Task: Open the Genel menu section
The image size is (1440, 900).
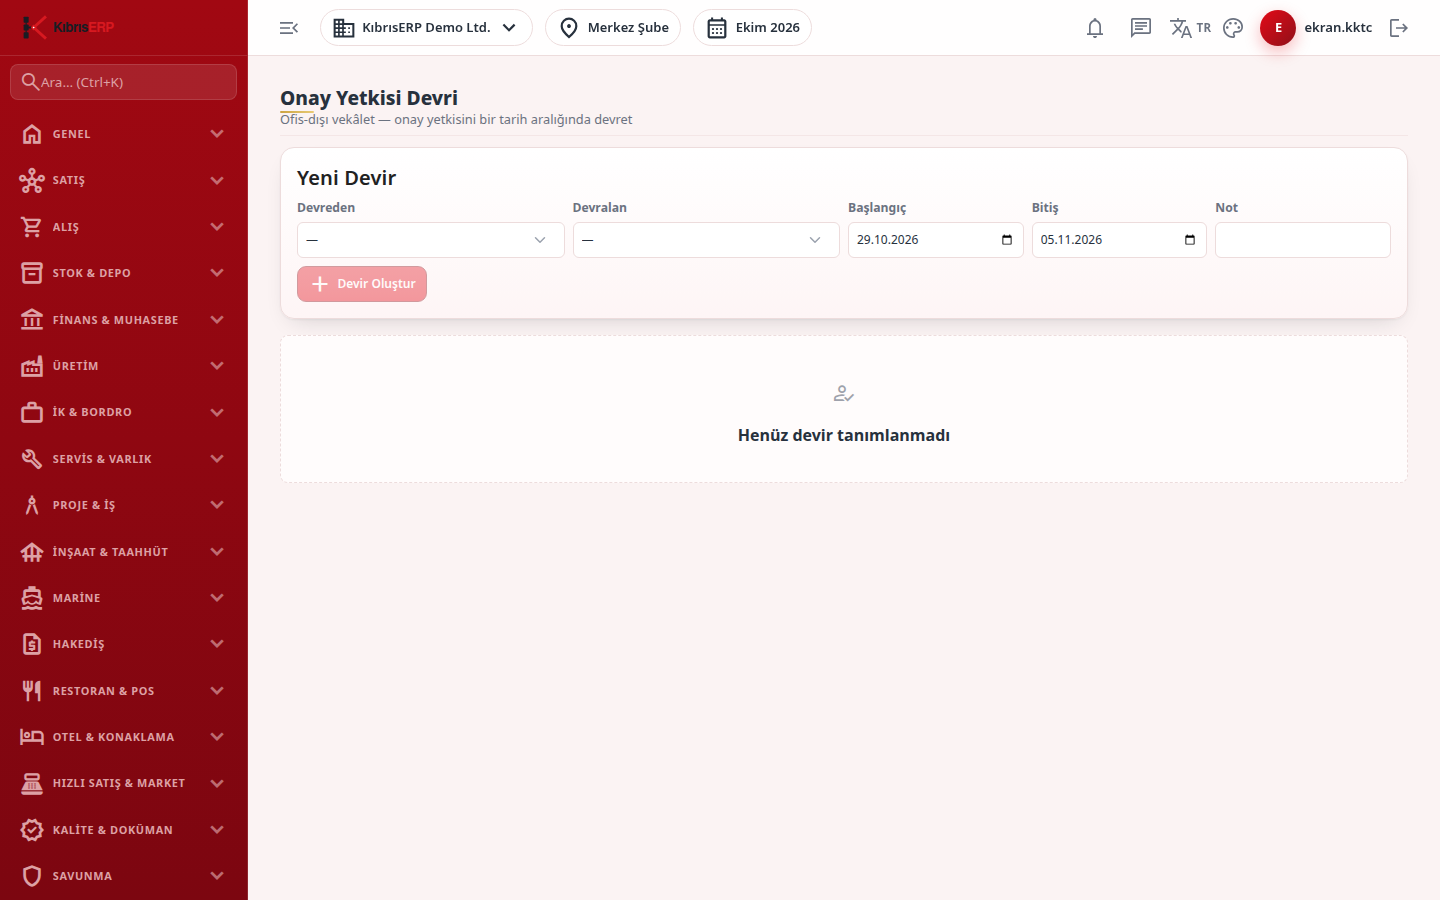Action: (x=124, y=134)
